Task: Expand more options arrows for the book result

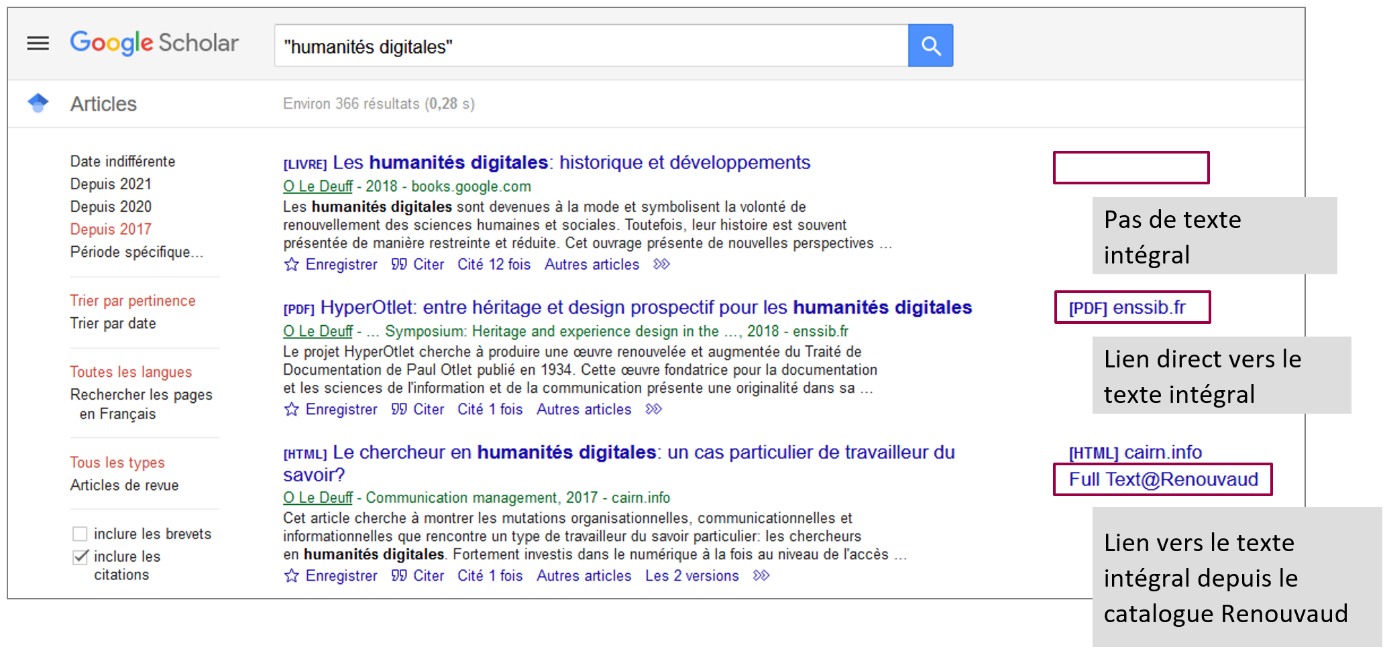Action: [661, 265]
